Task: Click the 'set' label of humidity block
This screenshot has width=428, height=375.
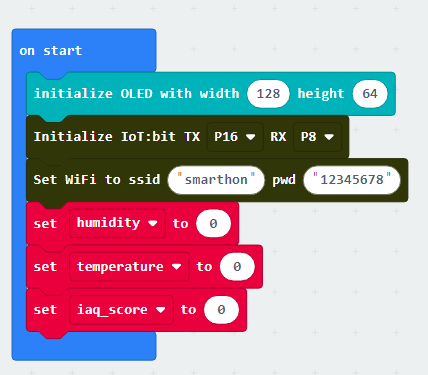Action: [45, 223]
